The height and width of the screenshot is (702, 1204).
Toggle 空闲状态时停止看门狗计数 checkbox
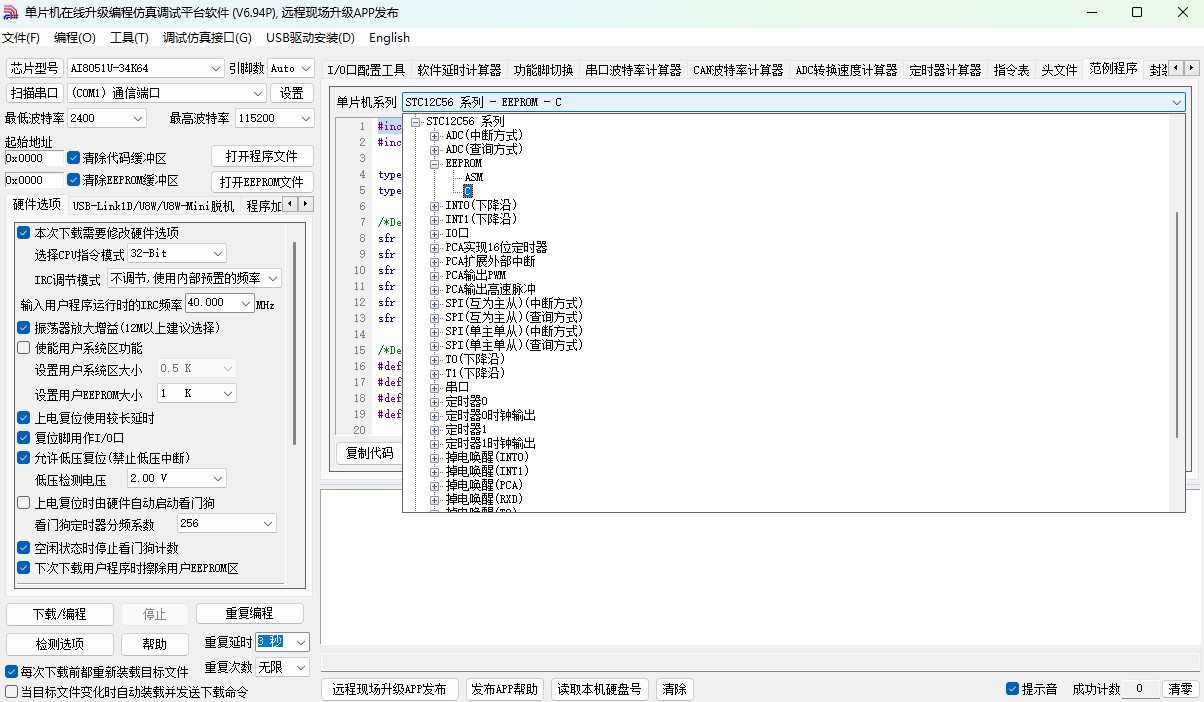click(x=24, y=548)
